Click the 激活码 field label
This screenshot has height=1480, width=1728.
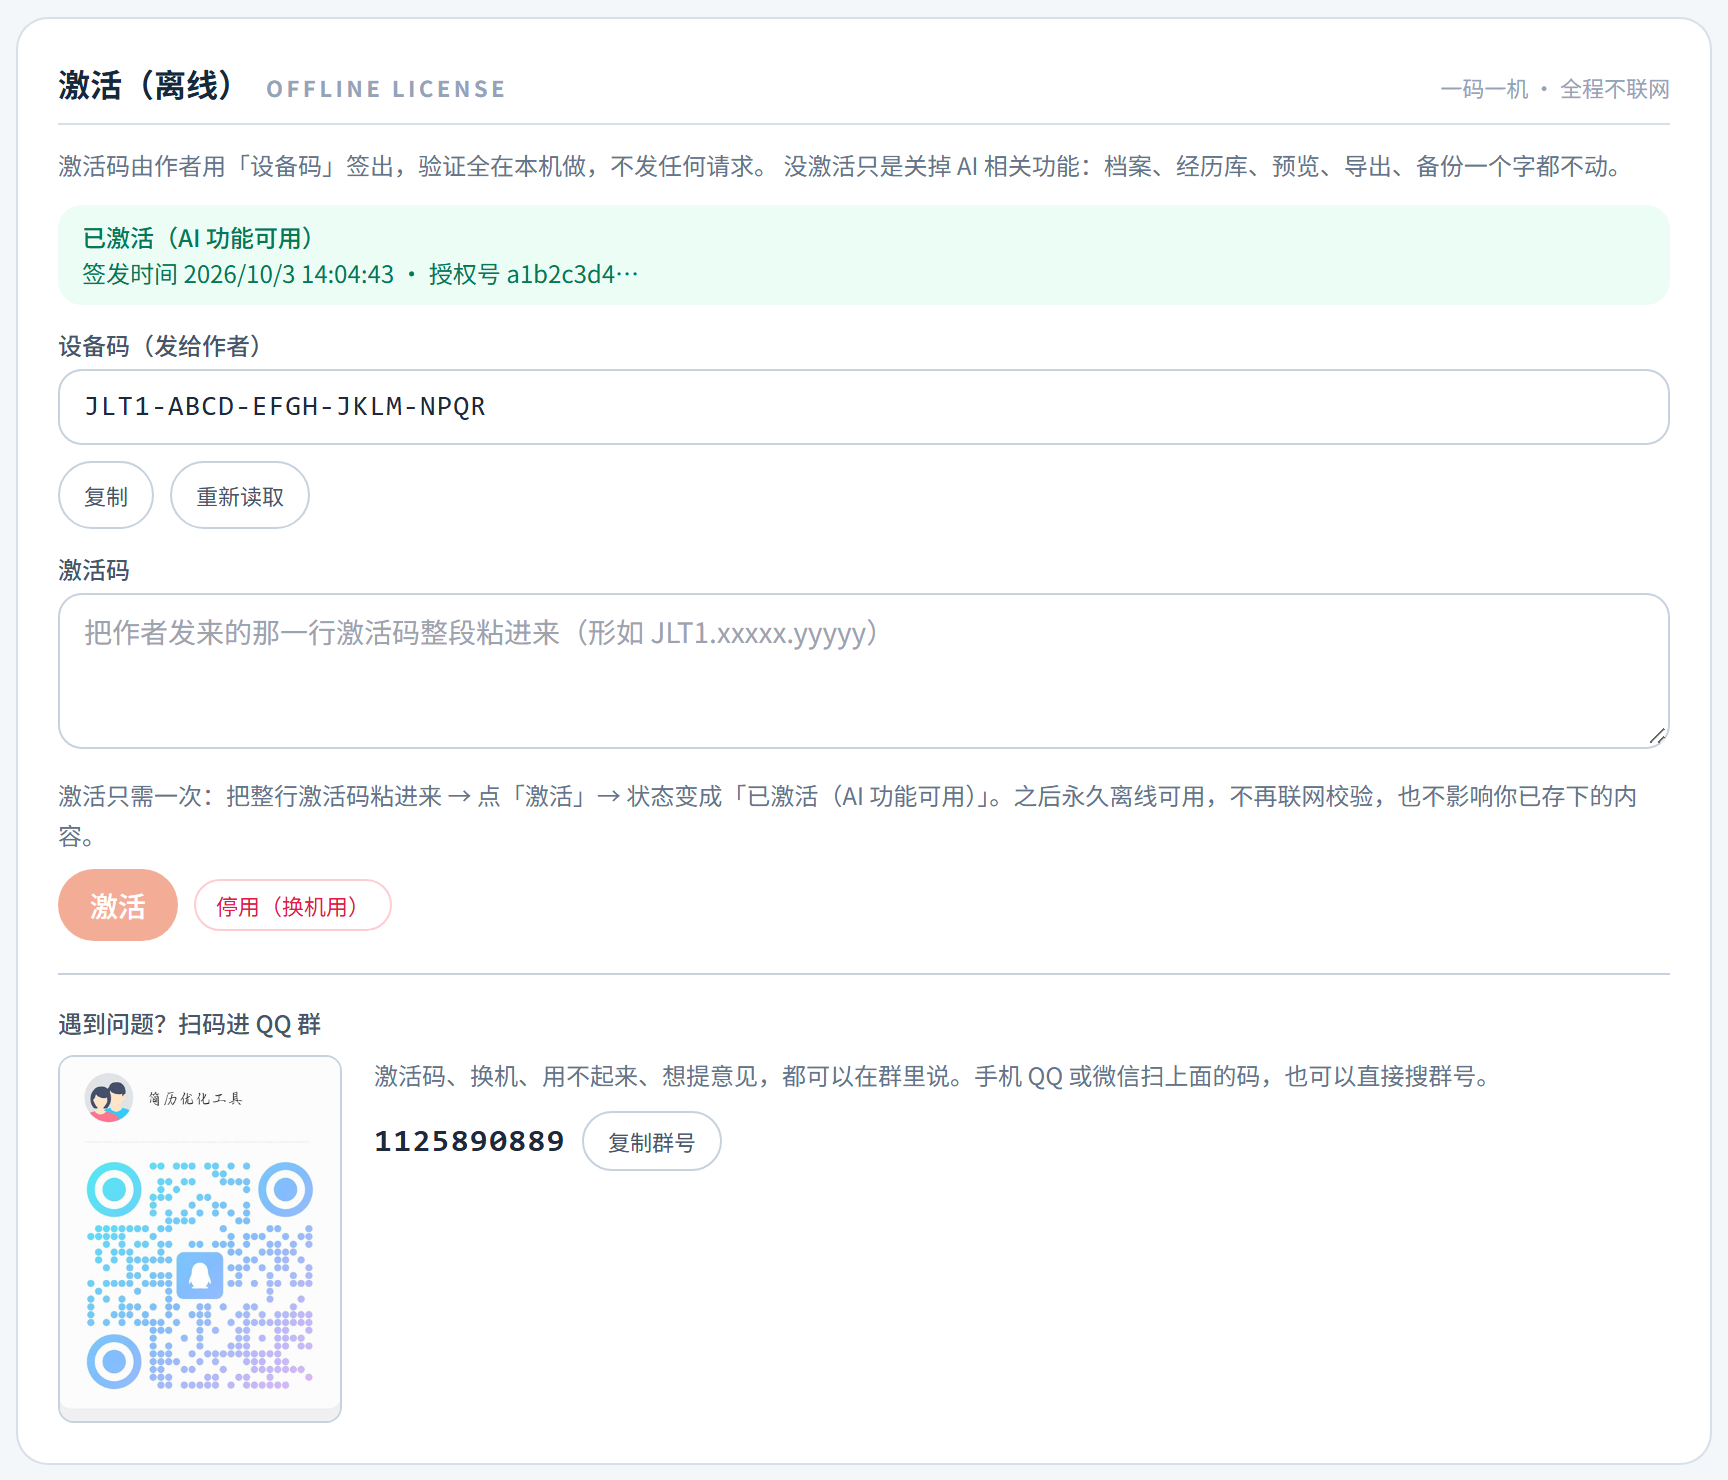pos(94,570)
